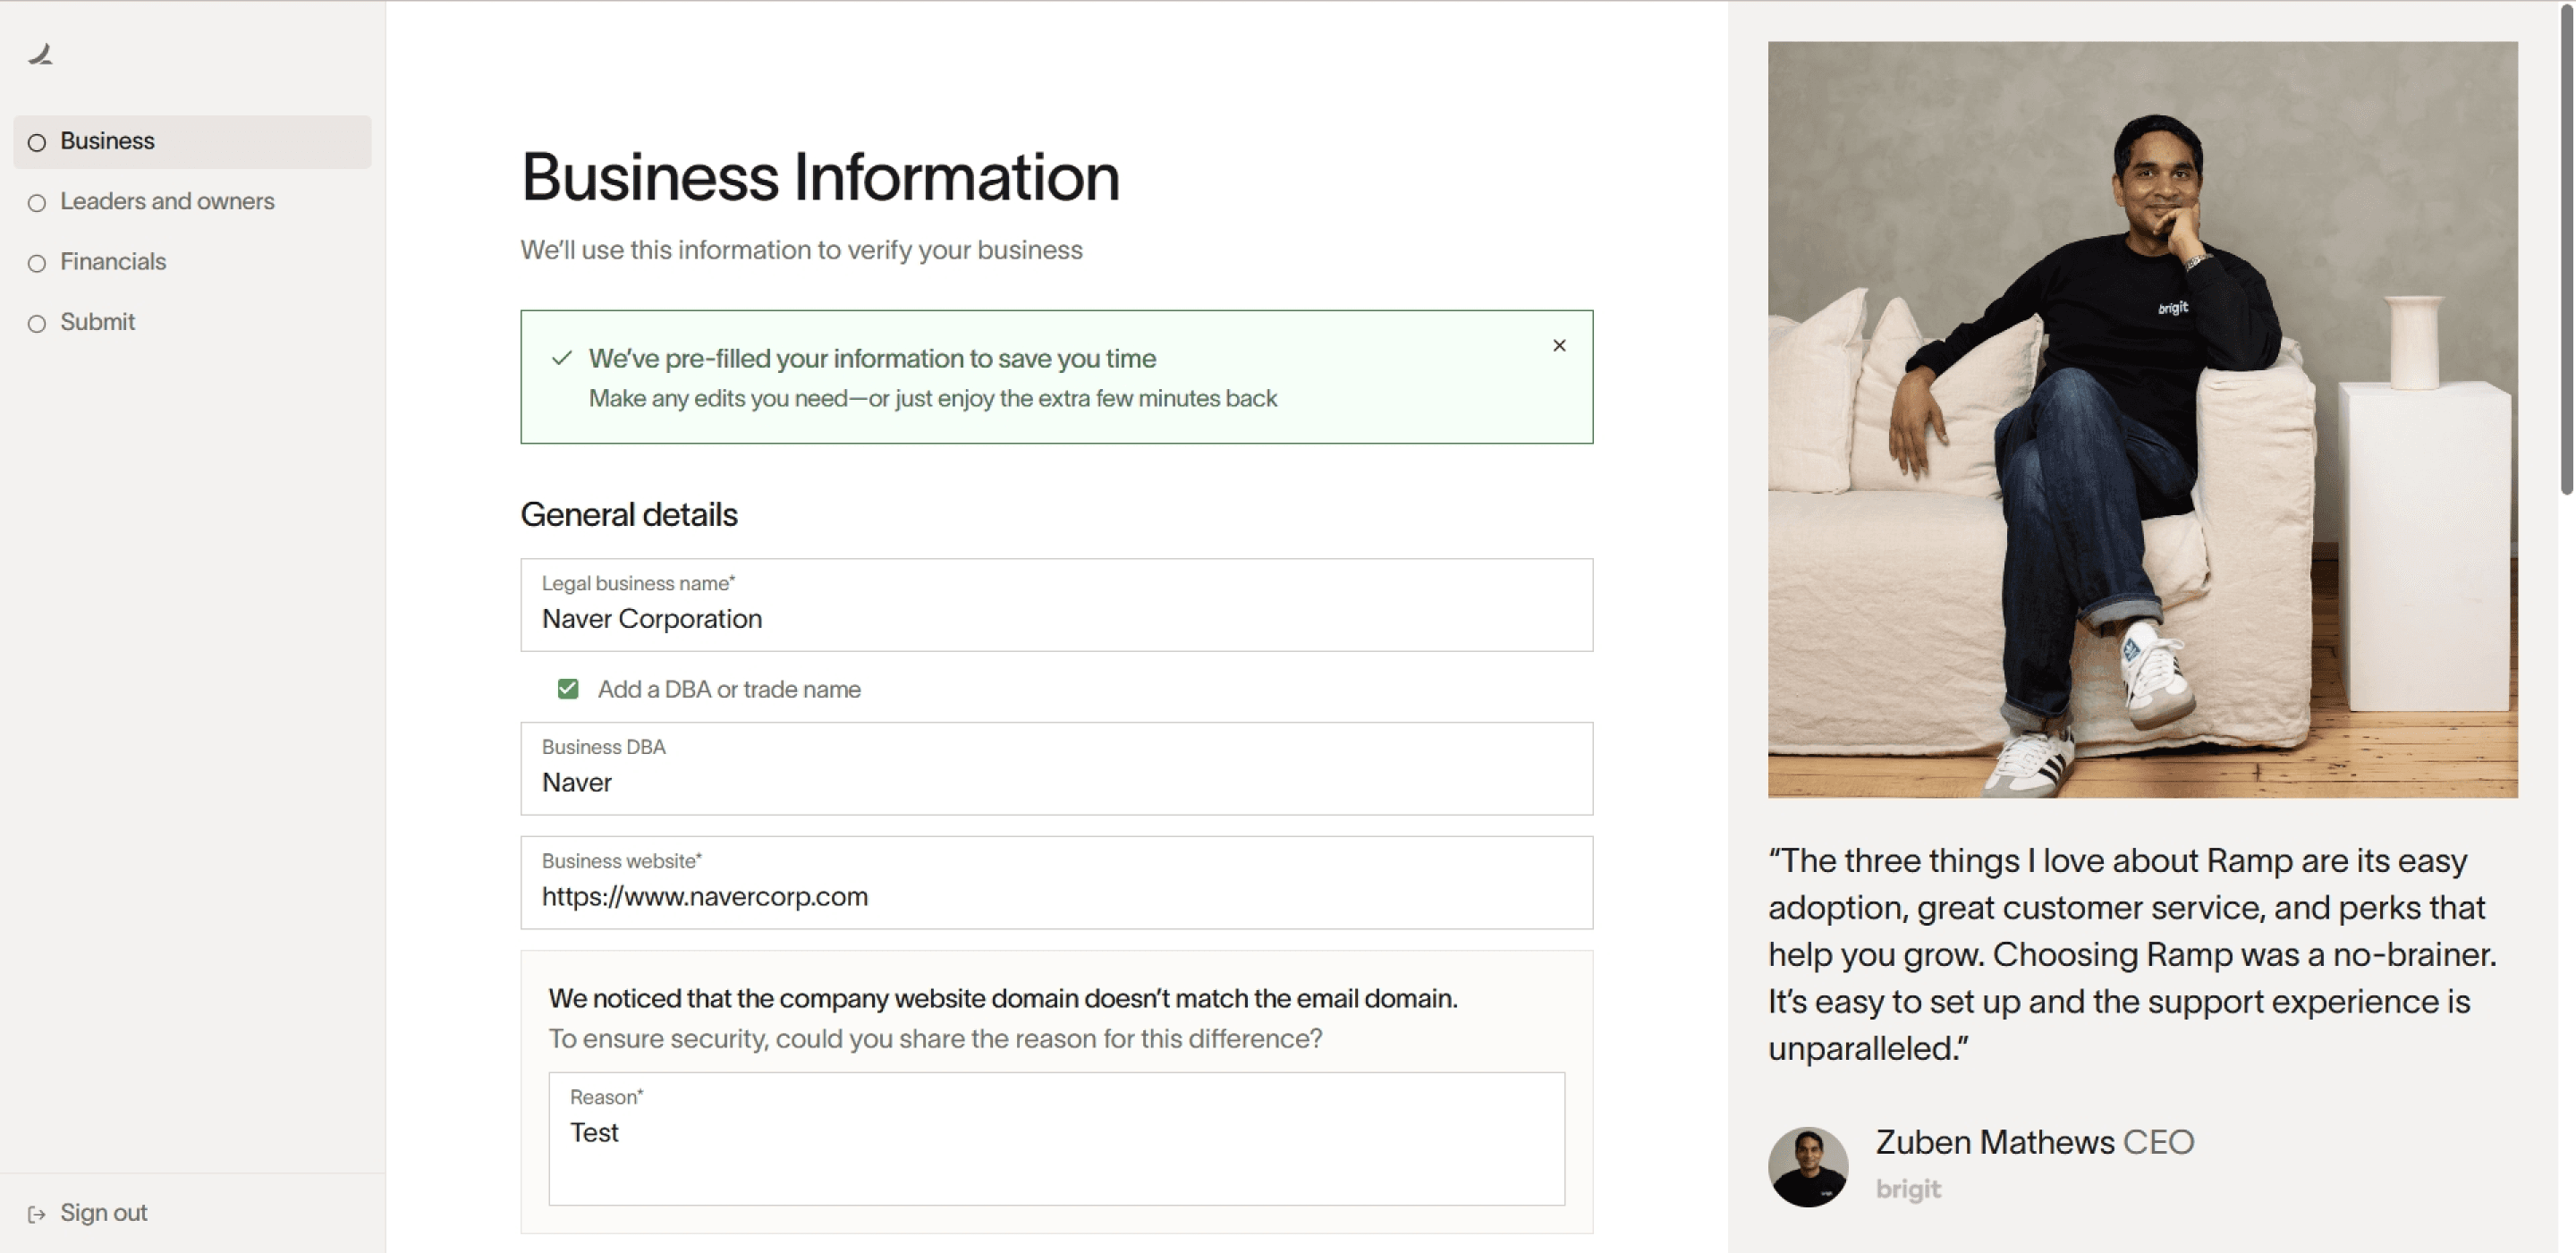This screenshot has width=2576, height=1253.
Task: Click the Reason text area
Action: 1056,1150
